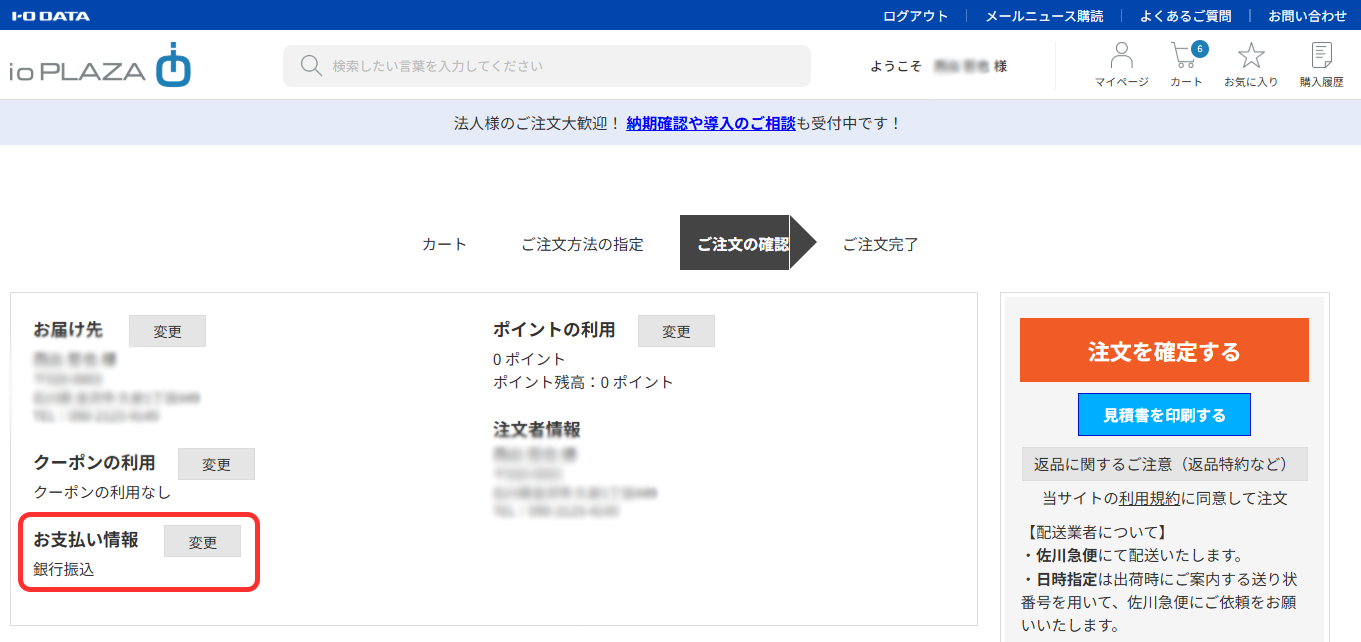Change the お支払い情報 payment method

point(202,542)
